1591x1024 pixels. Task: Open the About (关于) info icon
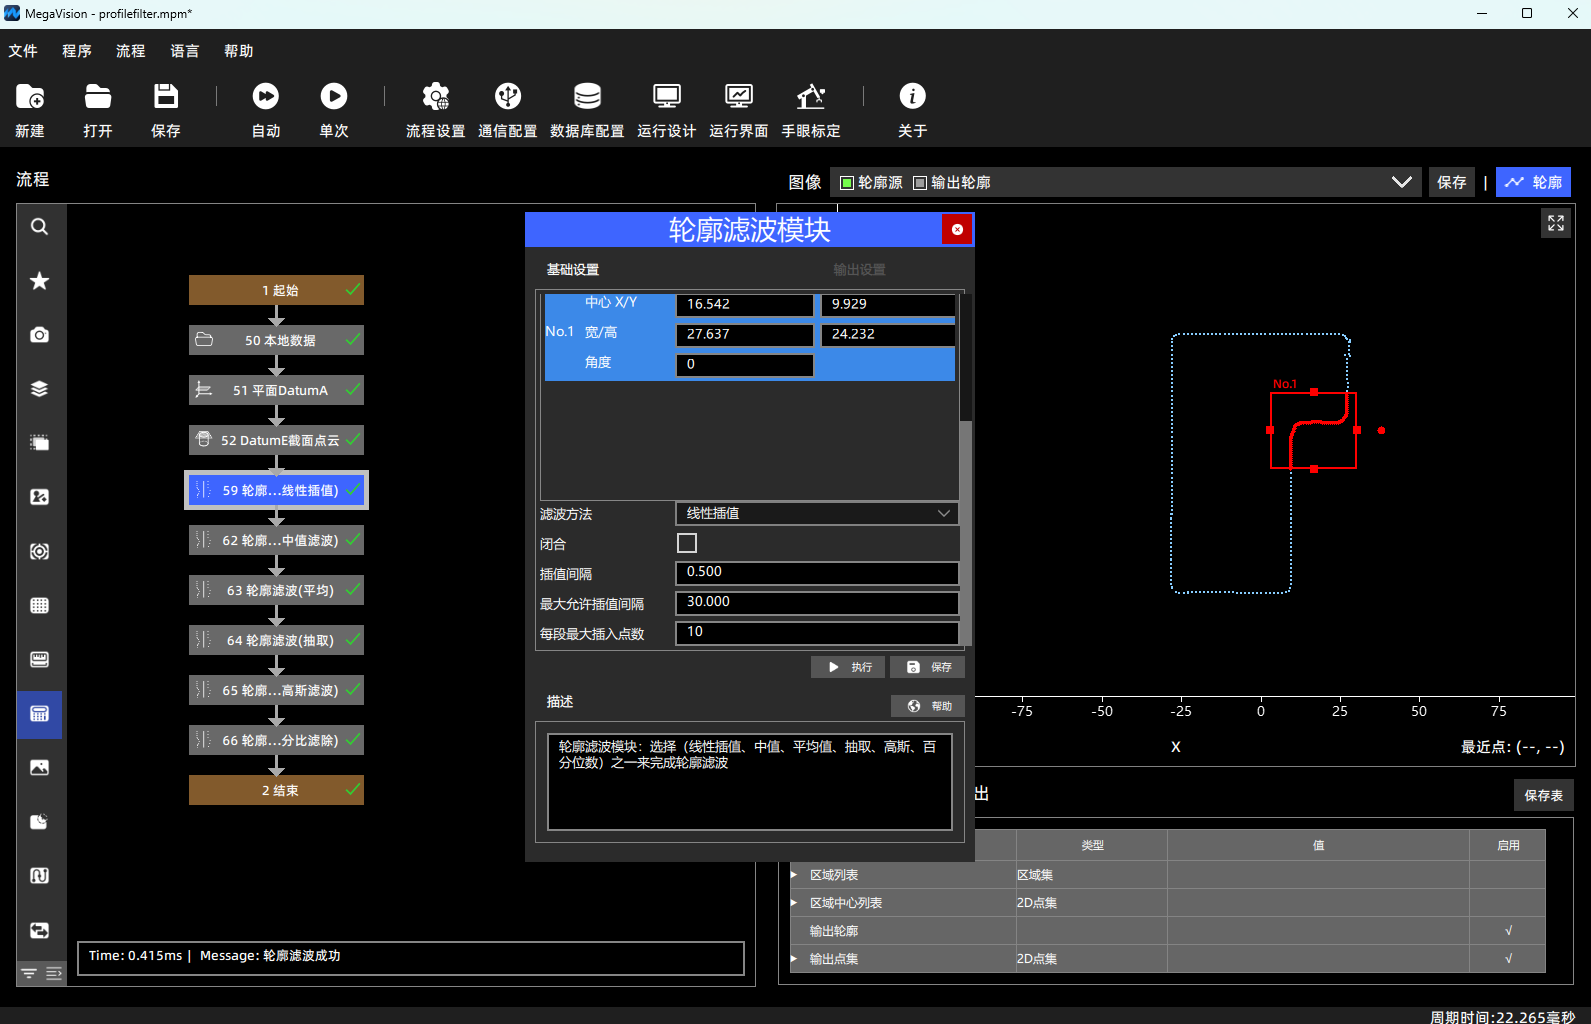click(x=913, y=97)
